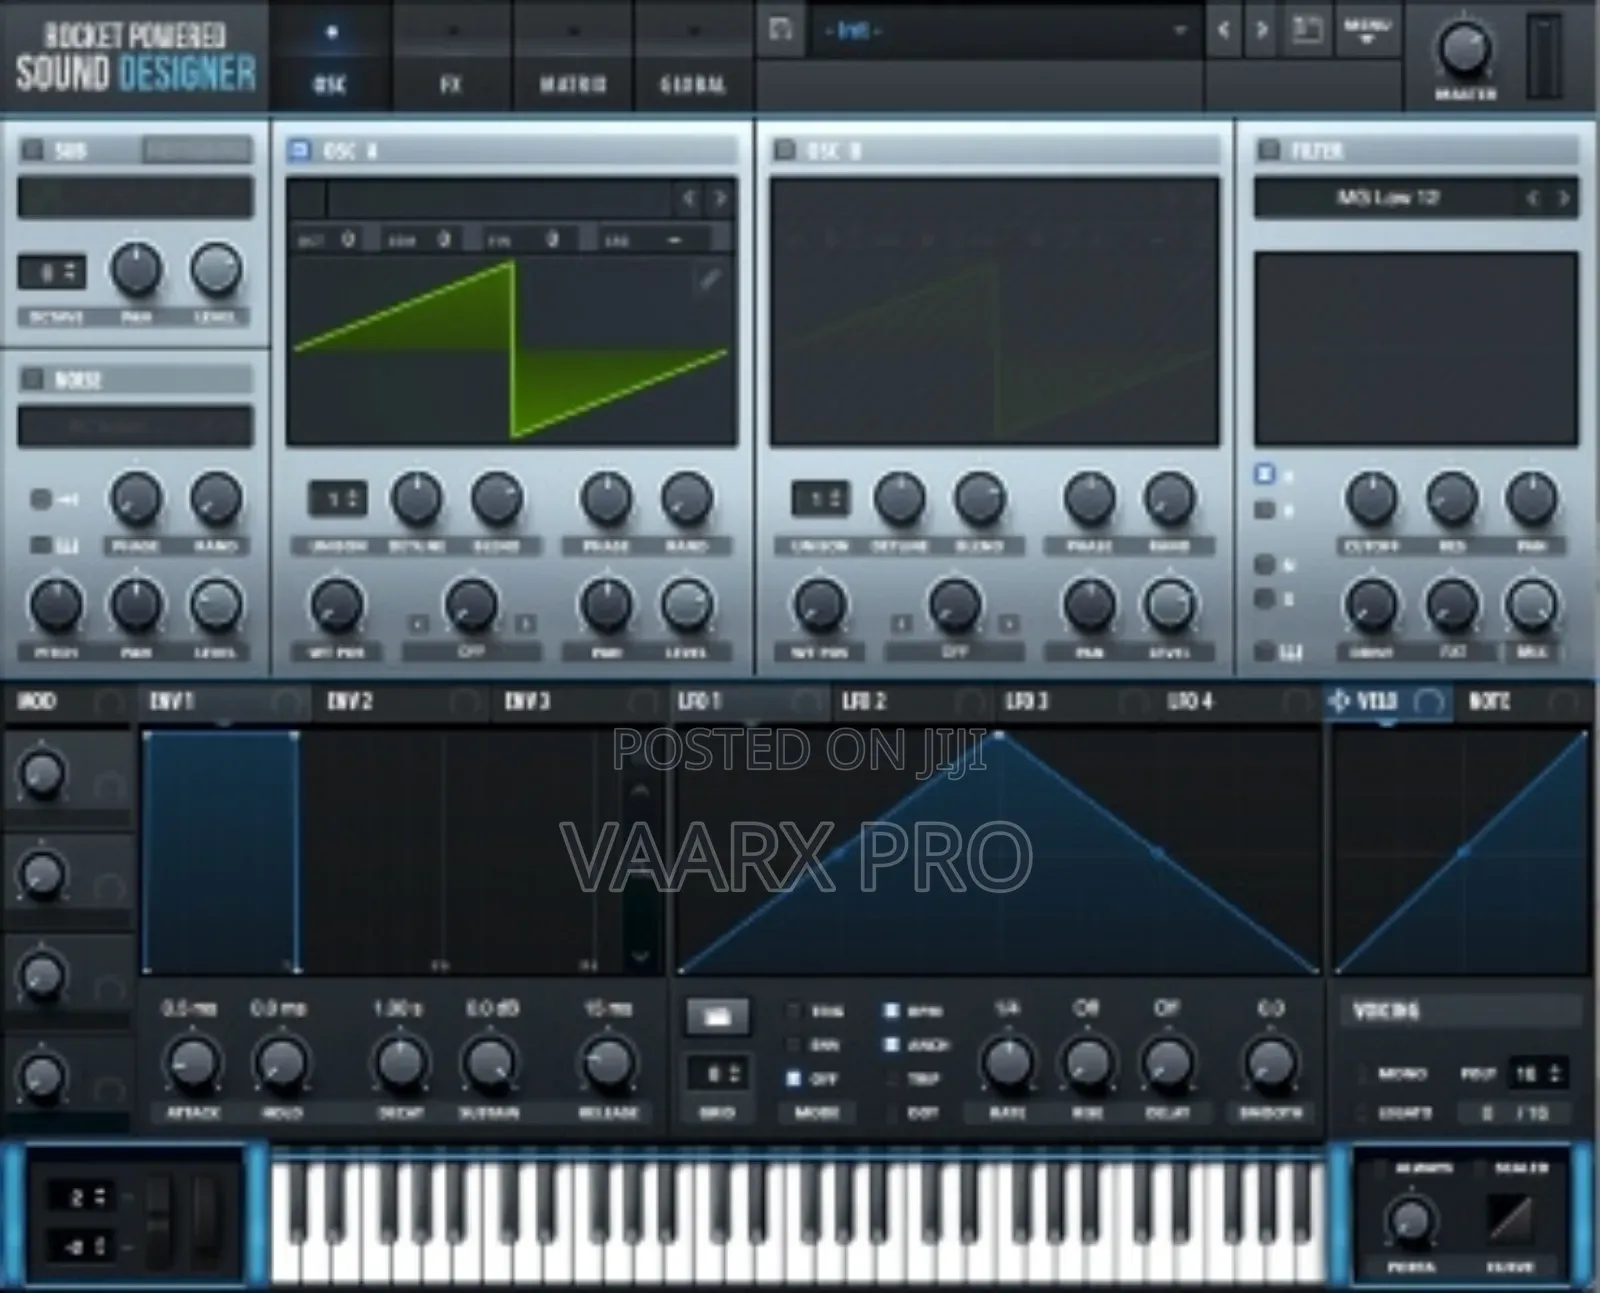Click the PORTA knob

click(x=1410, y=1220)
